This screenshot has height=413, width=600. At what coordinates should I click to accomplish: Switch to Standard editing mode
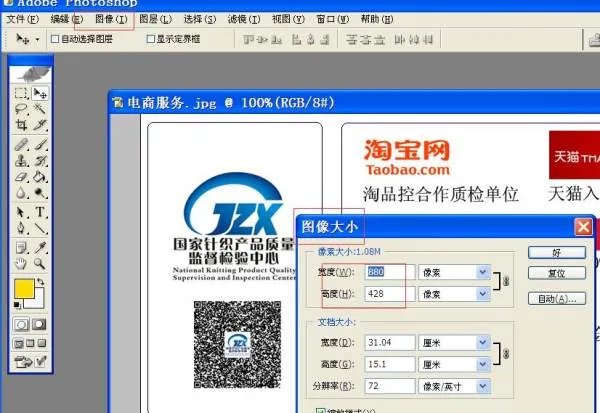21,325
